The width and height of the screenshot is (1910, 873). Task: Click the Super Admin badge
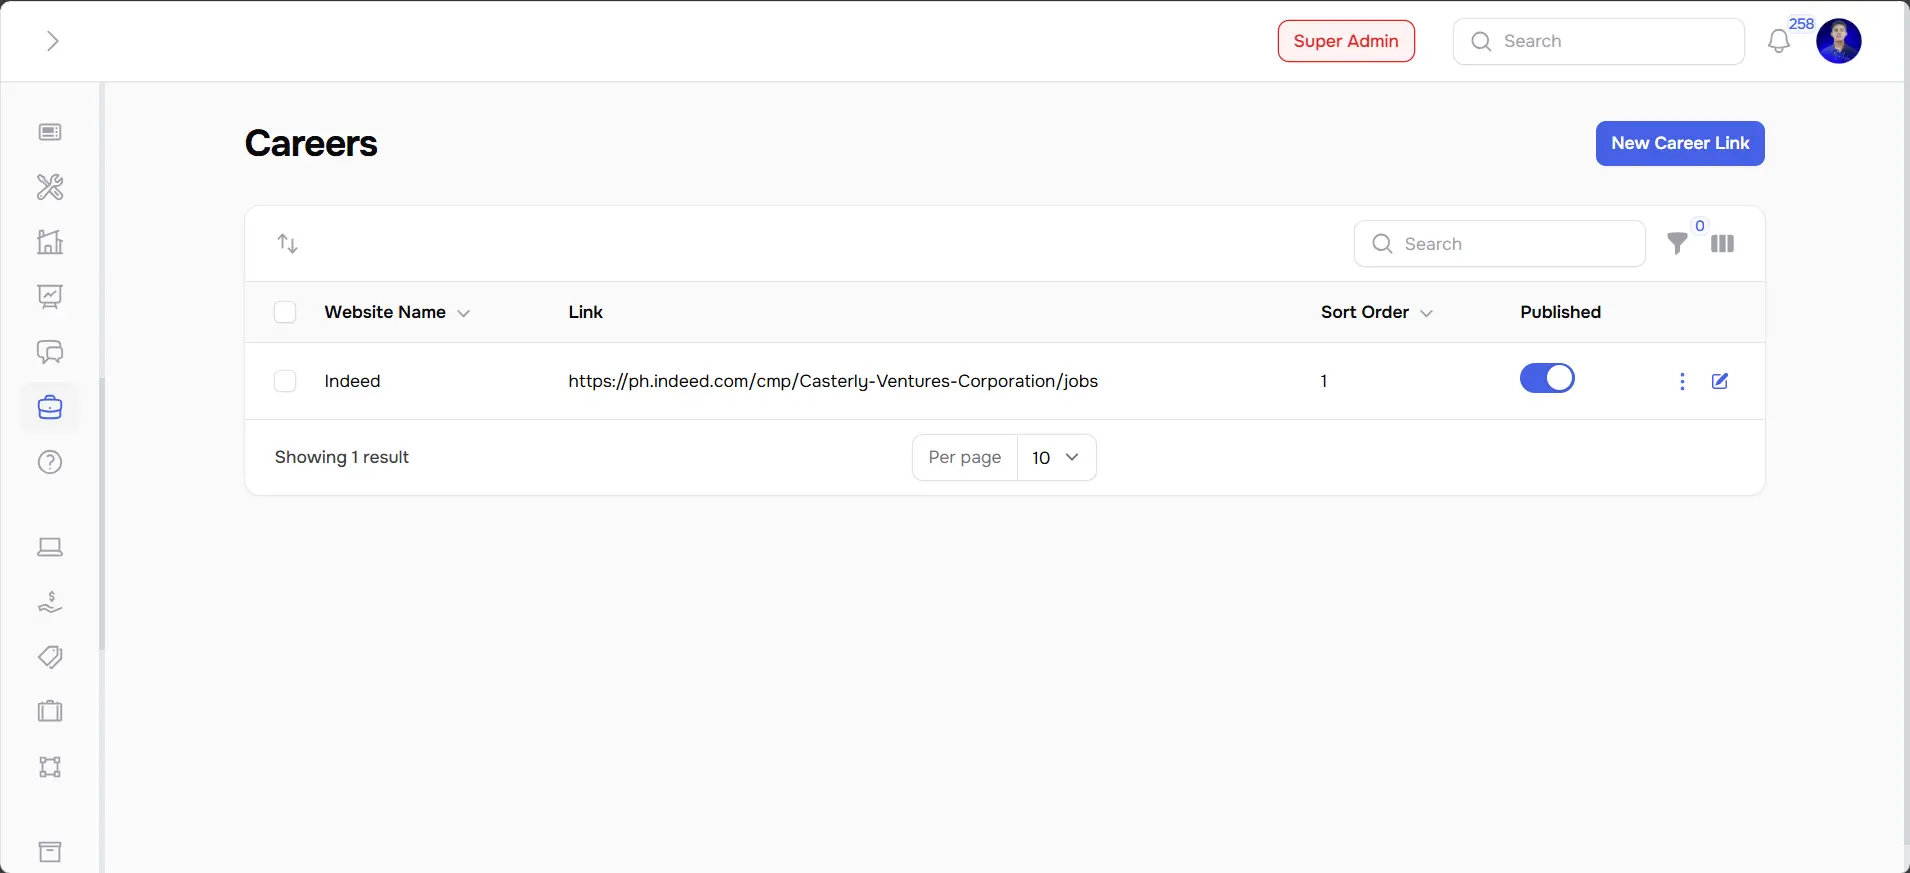coord(1345,41)
